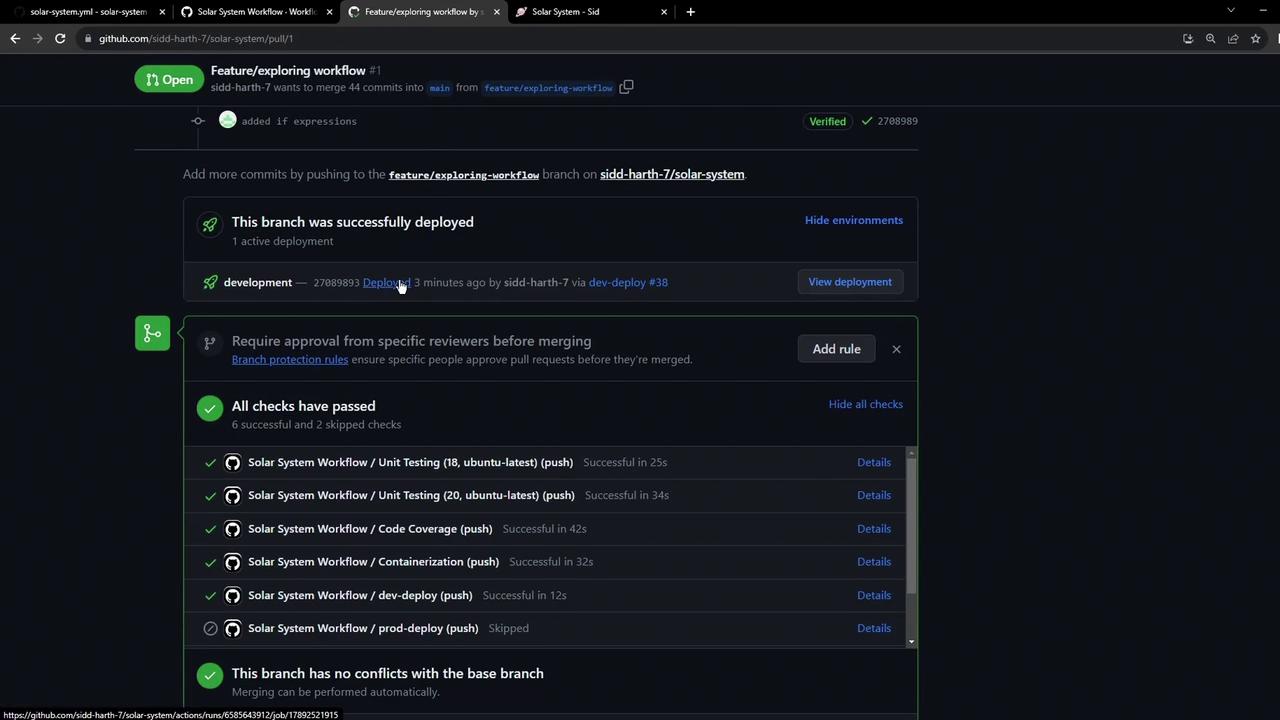Click the branch icon beside 'Require approval'
The width and height of the screenshot is (1280, 720).
click(210, 343)
